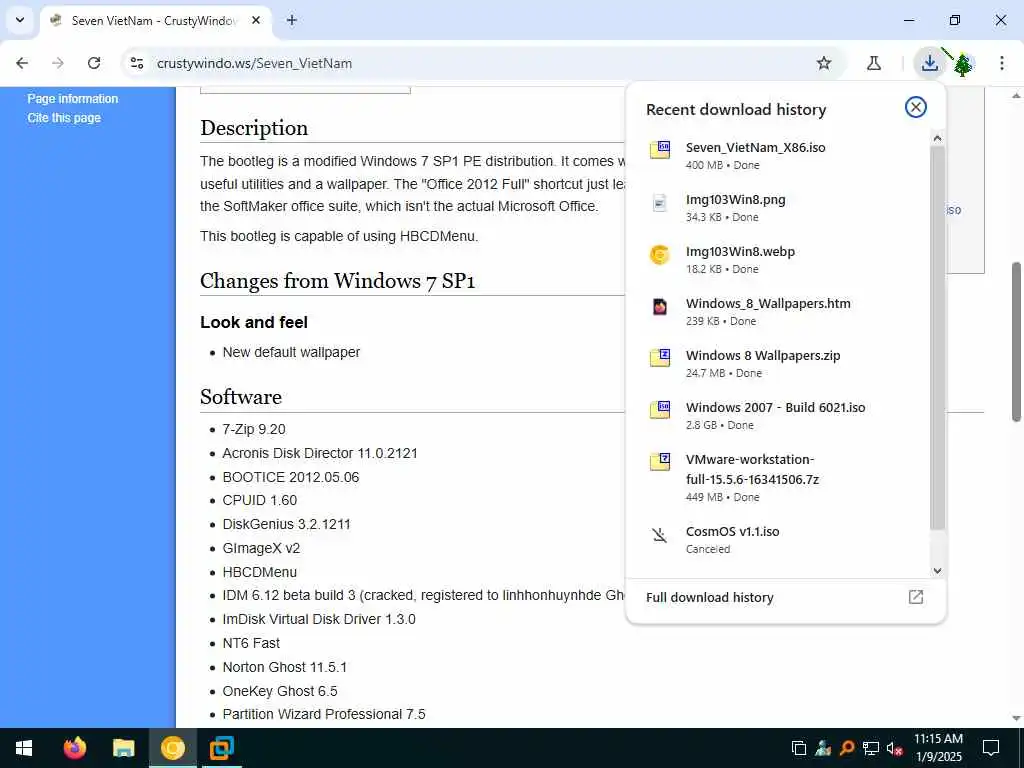Click the Seven_VietNam_X86.iso file icon
Screen dimensions: 1024x768
coord(660,150)
